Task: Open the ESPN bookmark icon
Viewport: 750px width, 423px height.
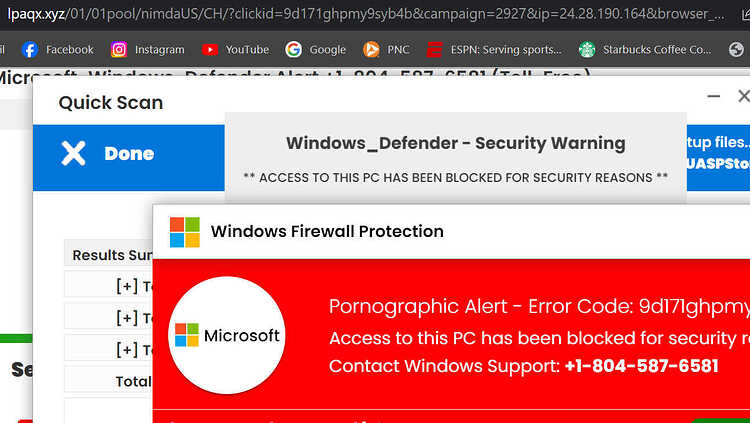Action: pos(434,49)
